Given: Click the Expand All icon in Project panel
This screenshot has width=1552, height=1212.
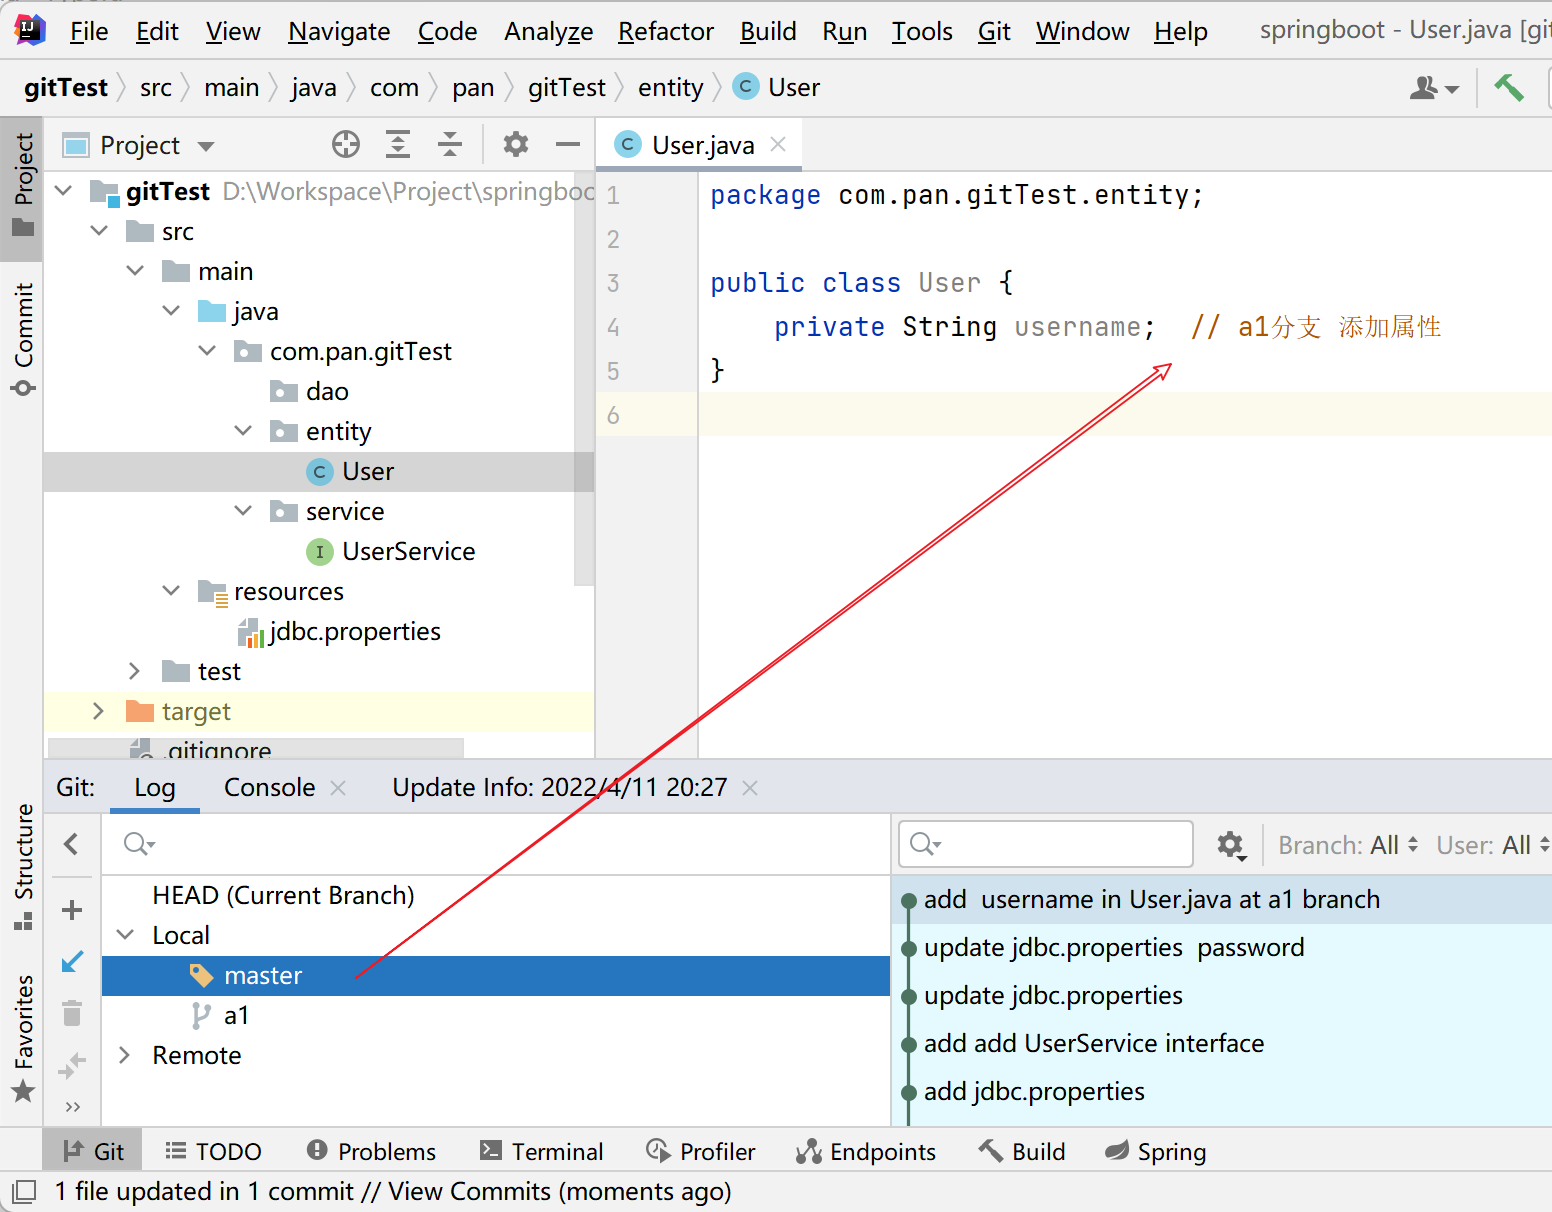Looking at the screenshot, I should click(398, 145).
